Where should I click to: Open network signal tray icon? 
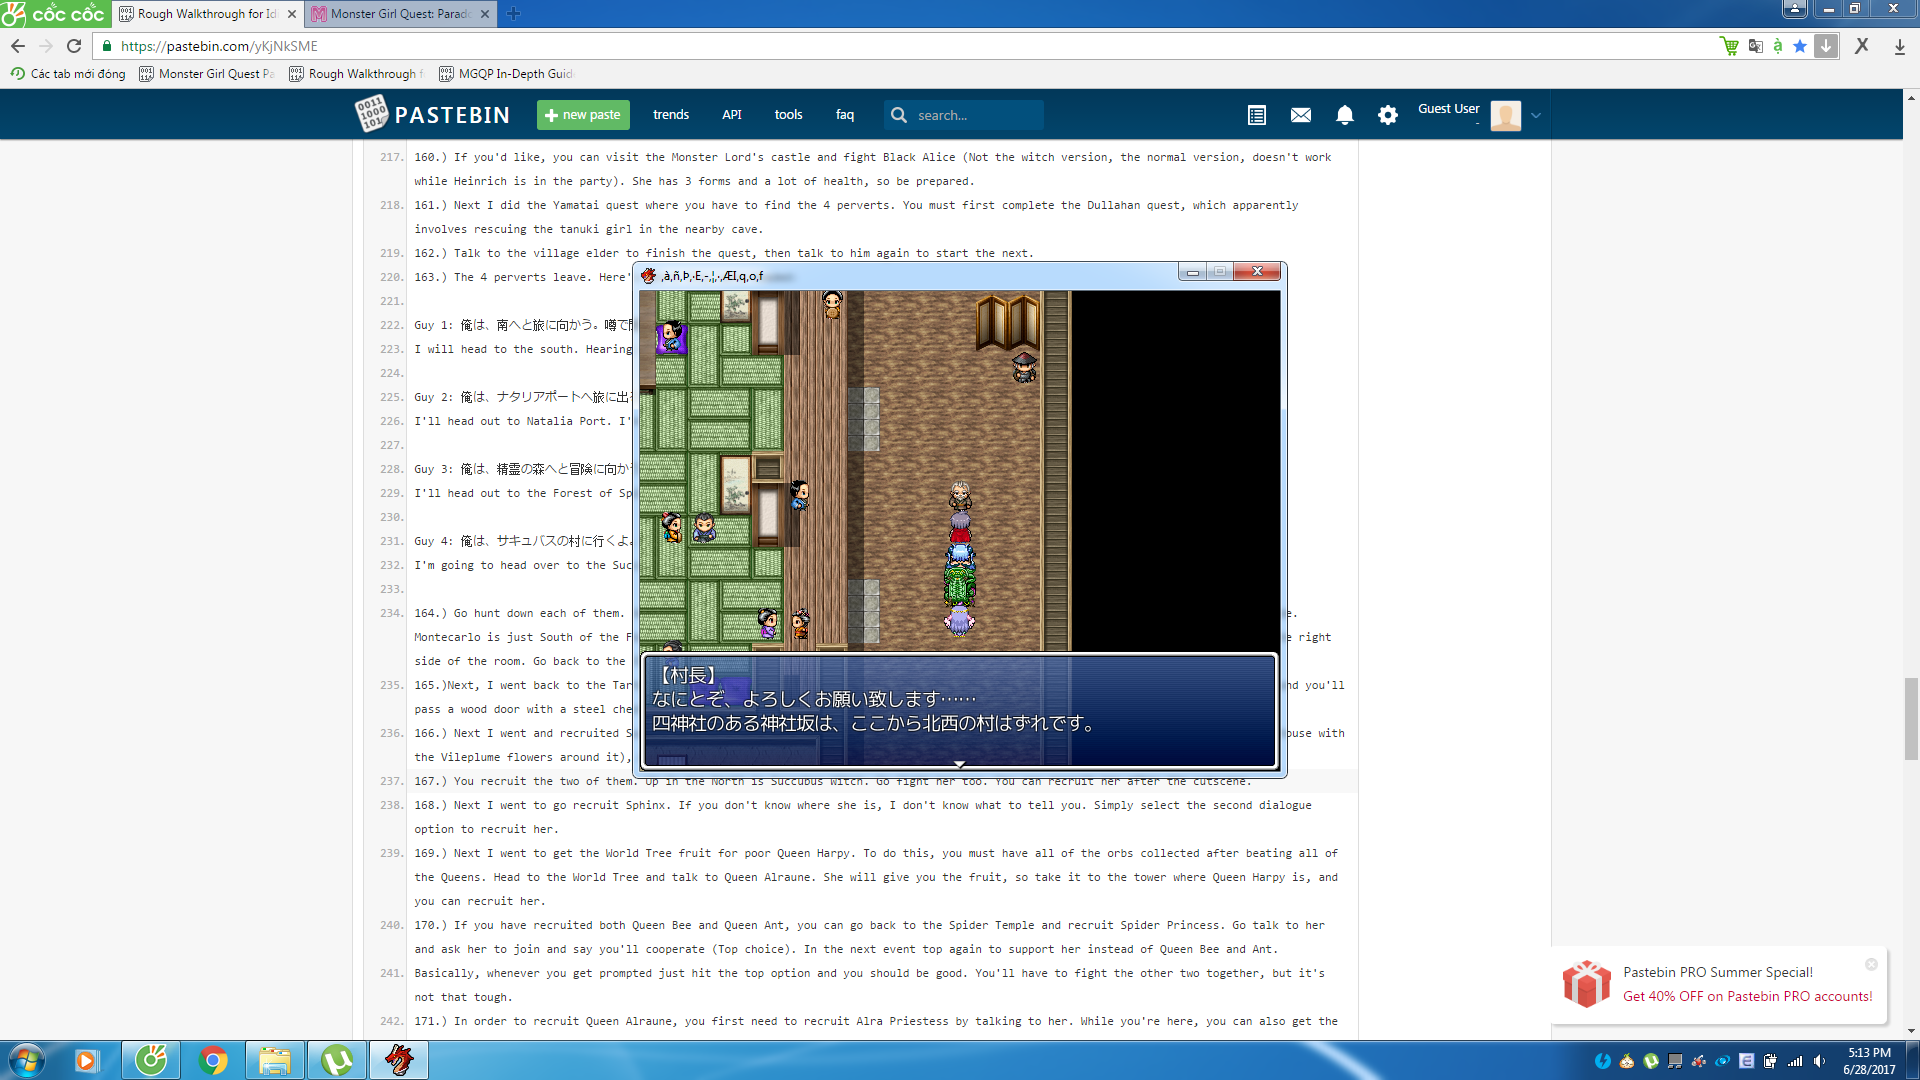point(1795,1061)
